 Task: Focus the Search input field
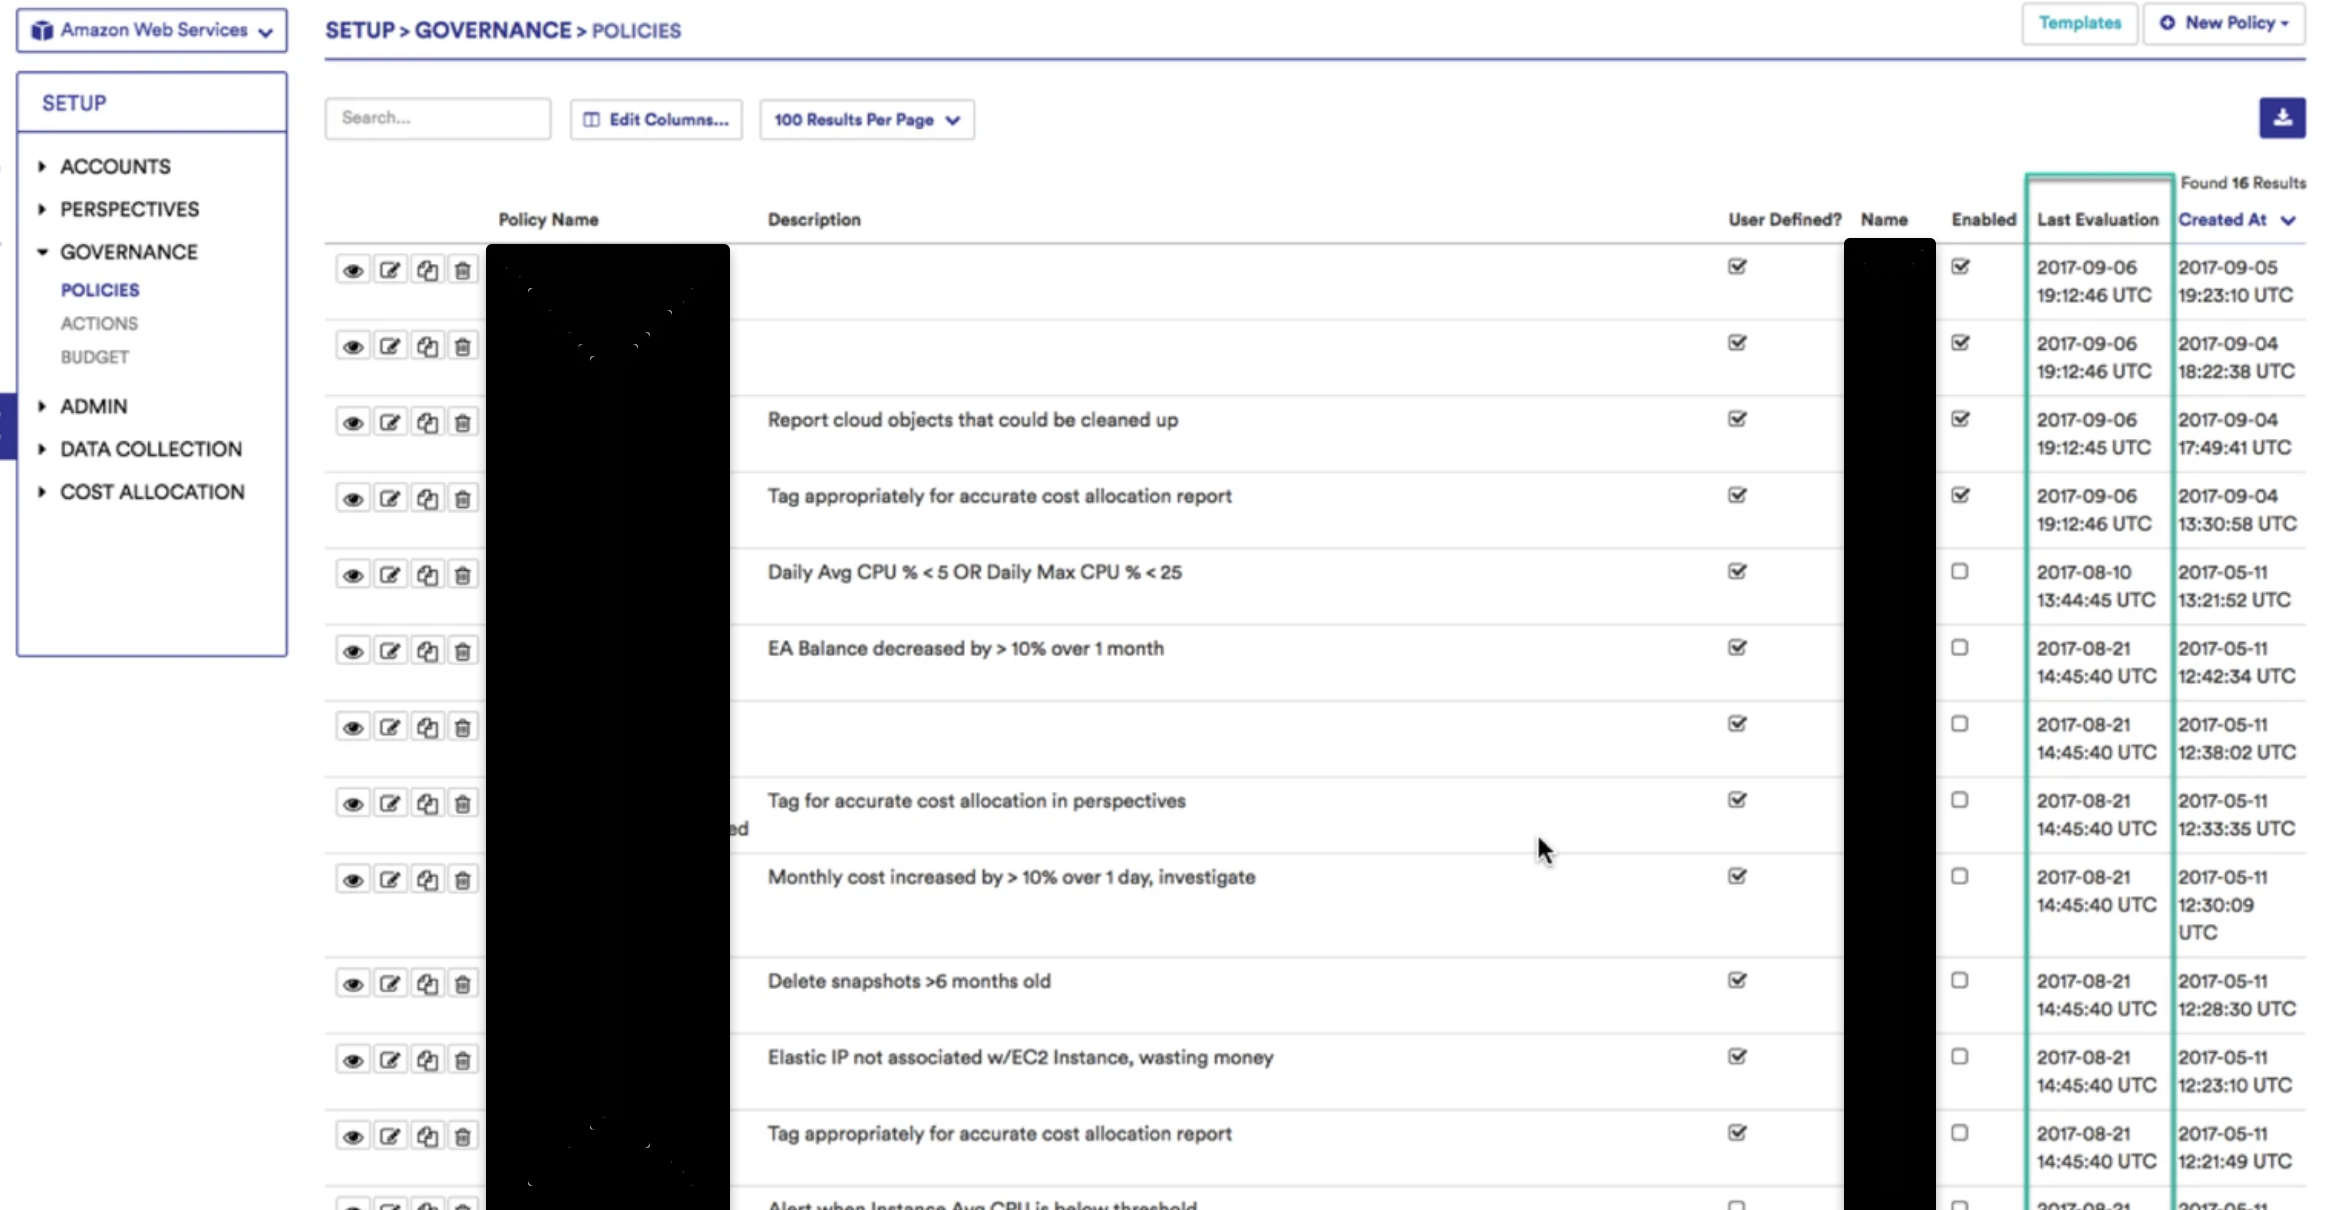click(437, 118)
